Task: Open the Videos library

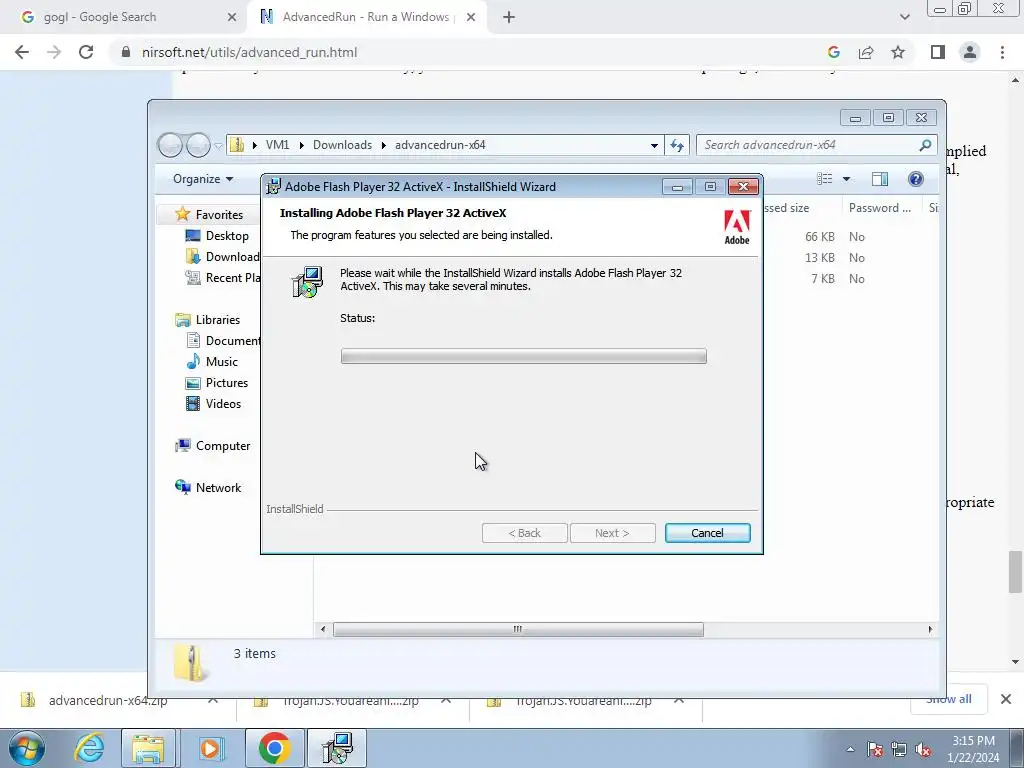Action: coord(214,404)
